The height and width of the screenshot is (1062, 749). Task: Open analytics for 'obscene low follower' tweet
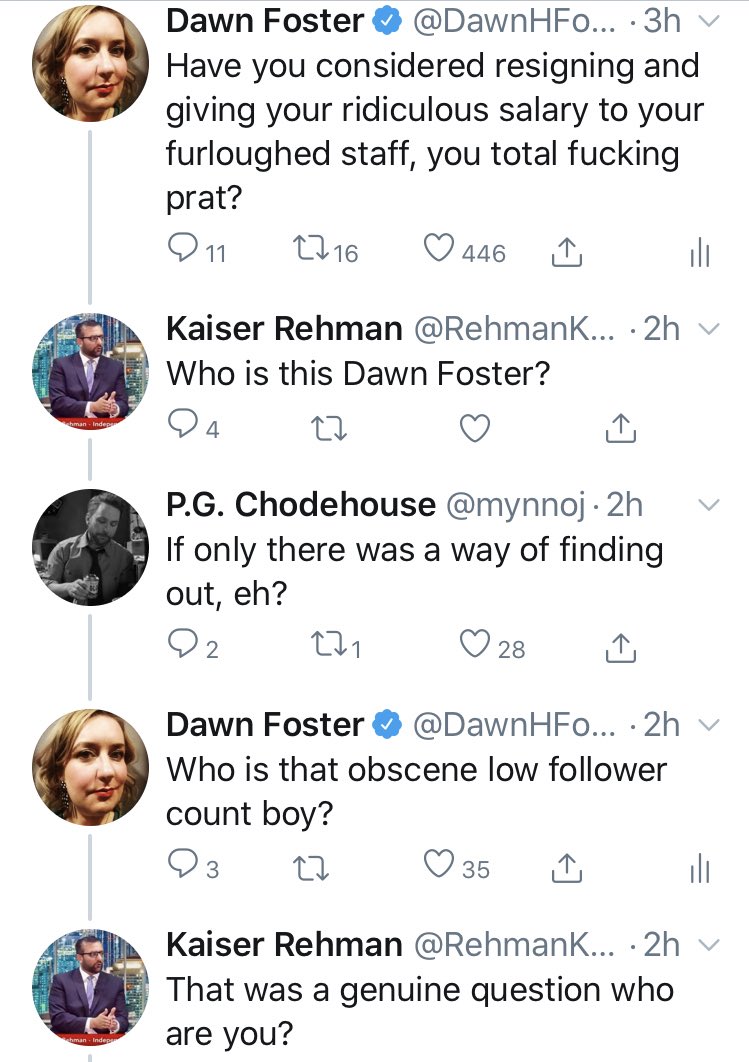700,869
